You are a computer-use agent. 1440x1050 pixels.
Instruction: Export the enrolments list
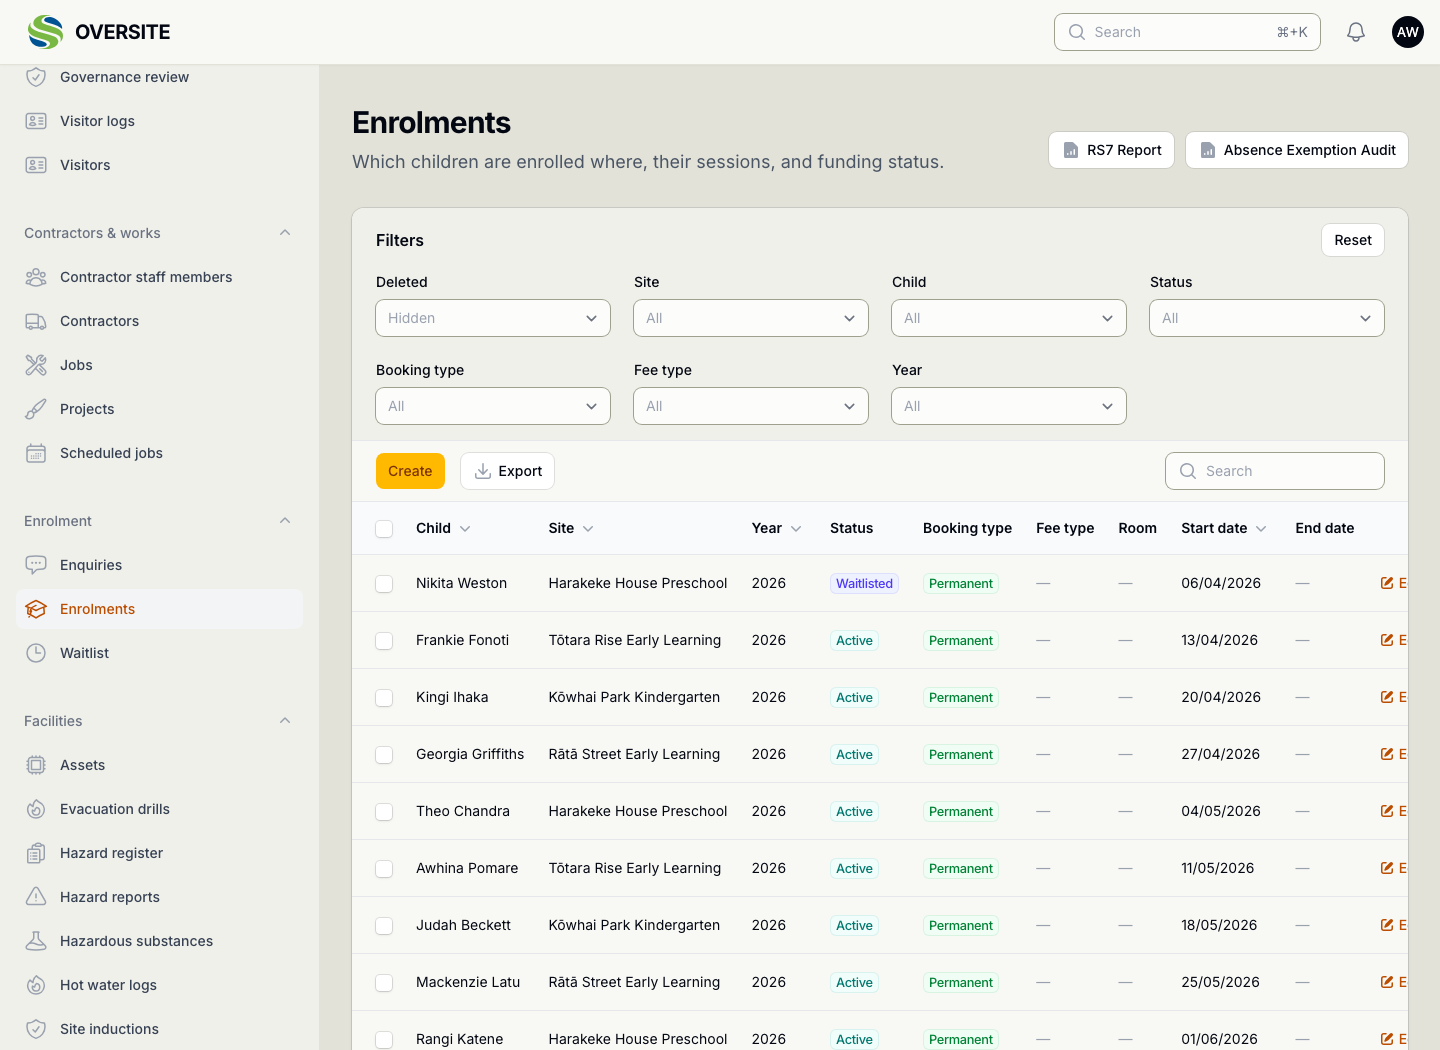507,471
